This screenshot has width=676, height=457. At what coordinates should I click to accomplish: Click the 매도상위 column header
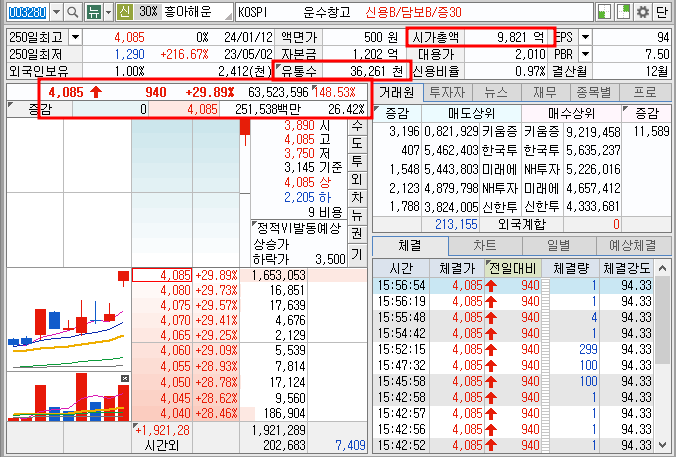pos(471,113)
